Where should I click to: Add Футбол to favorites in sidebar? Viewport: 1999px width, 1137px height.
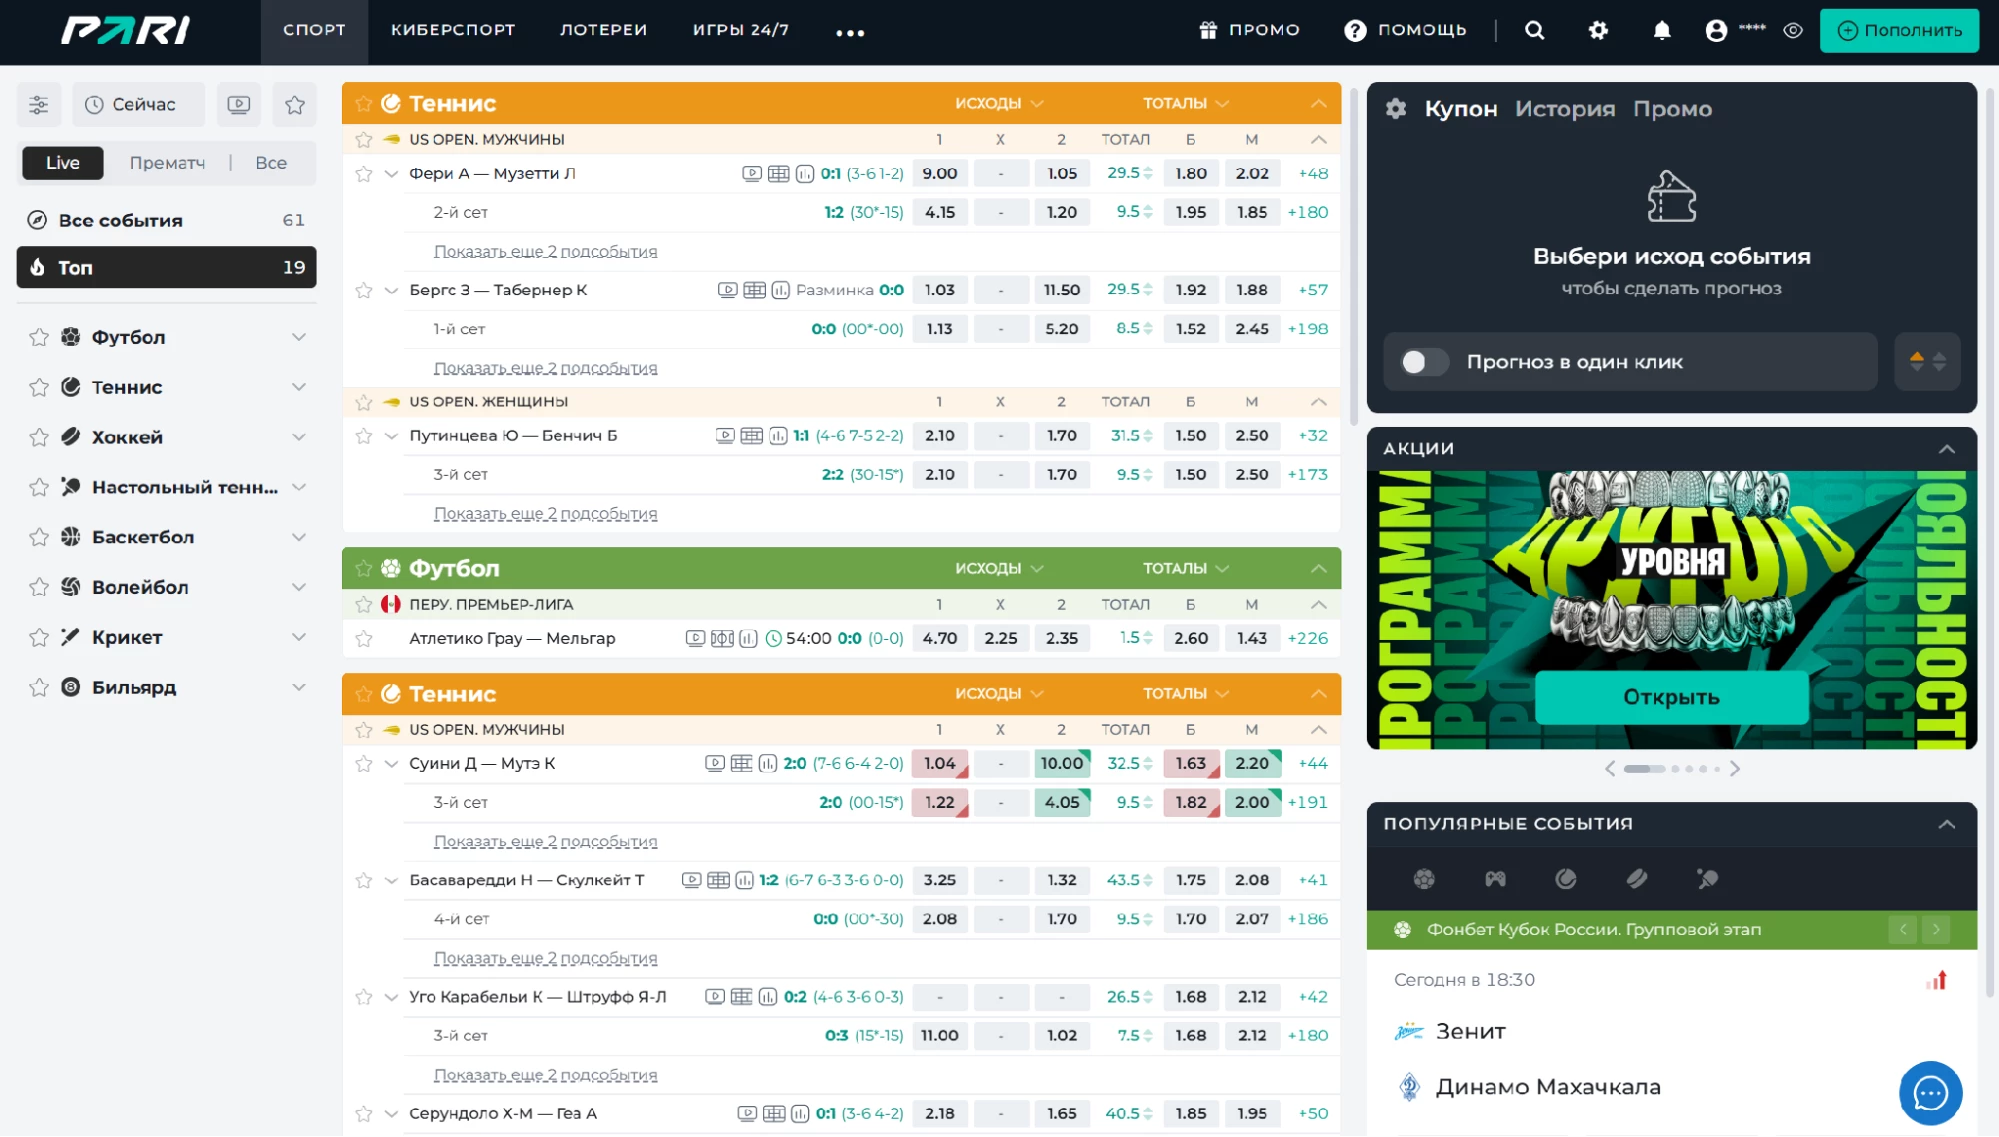point(39,337)
